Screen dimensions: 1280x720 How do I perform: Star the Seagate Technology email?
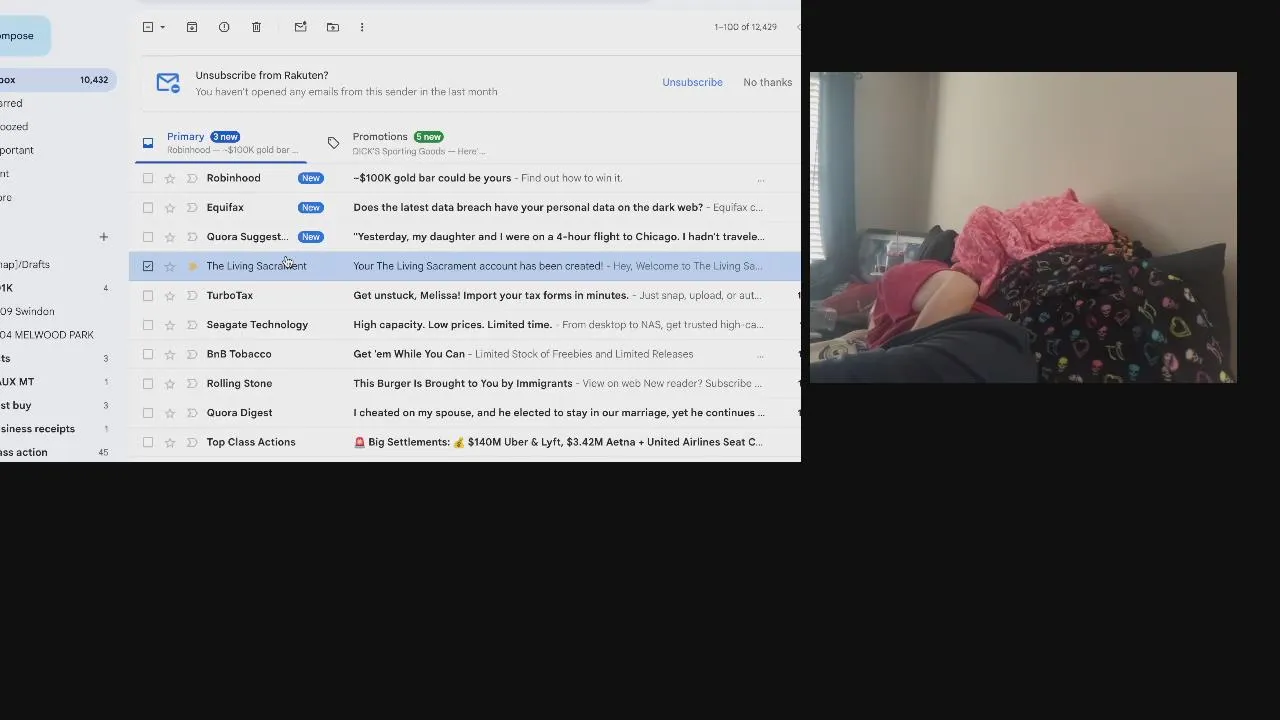170,325
